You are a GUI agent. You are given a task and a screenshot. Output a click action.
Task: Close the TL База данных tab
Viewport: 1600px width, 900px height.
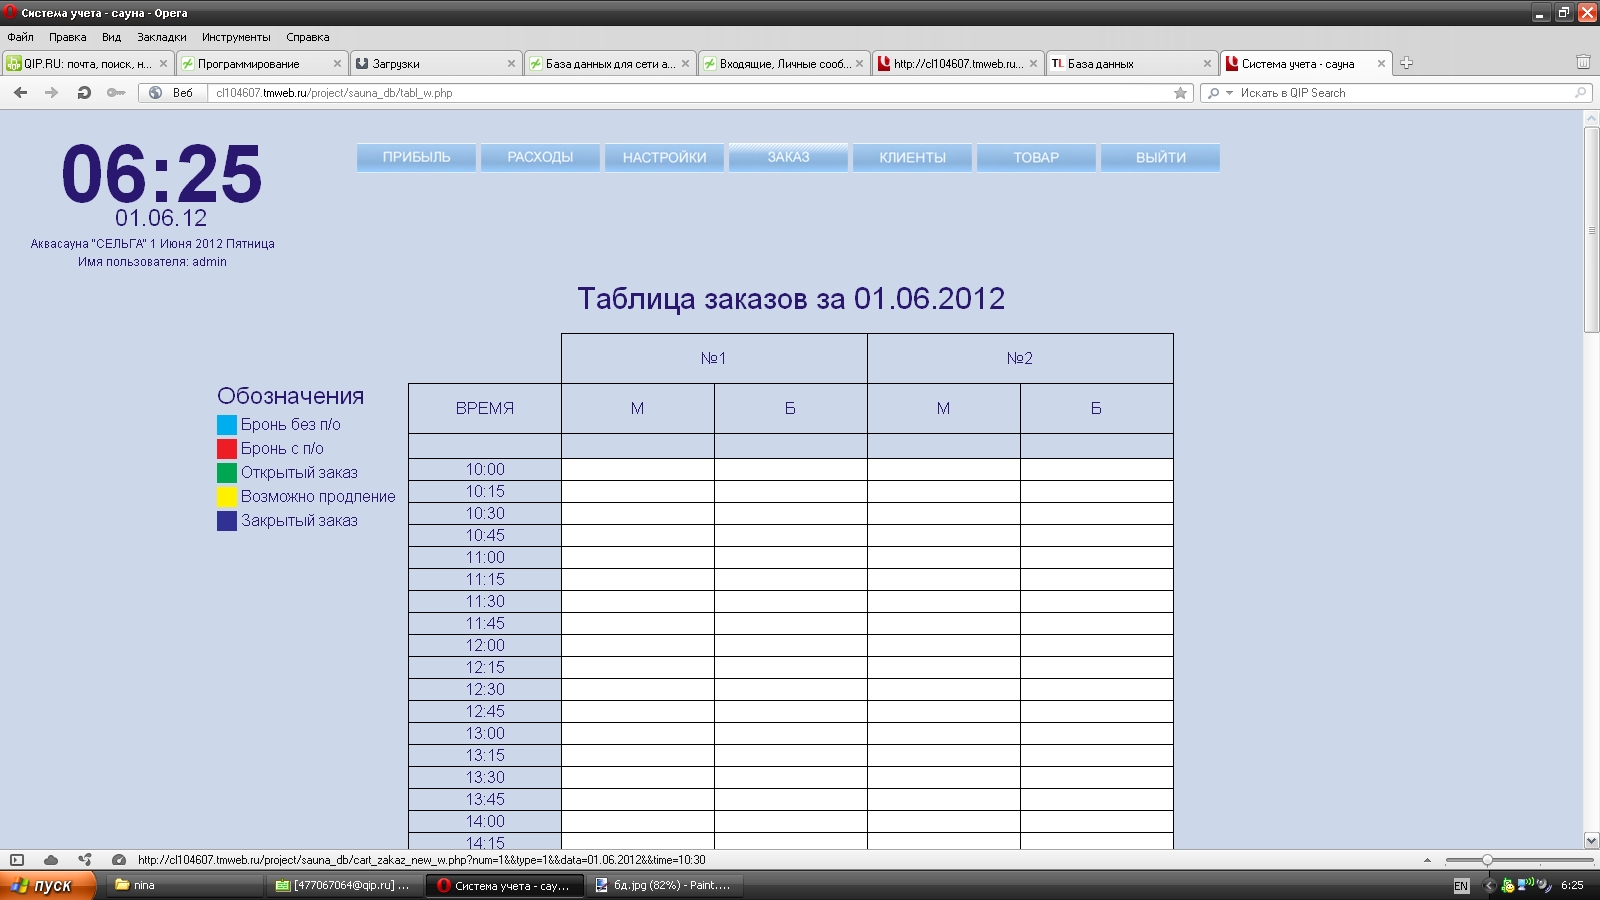click(x=1207, y=63)
